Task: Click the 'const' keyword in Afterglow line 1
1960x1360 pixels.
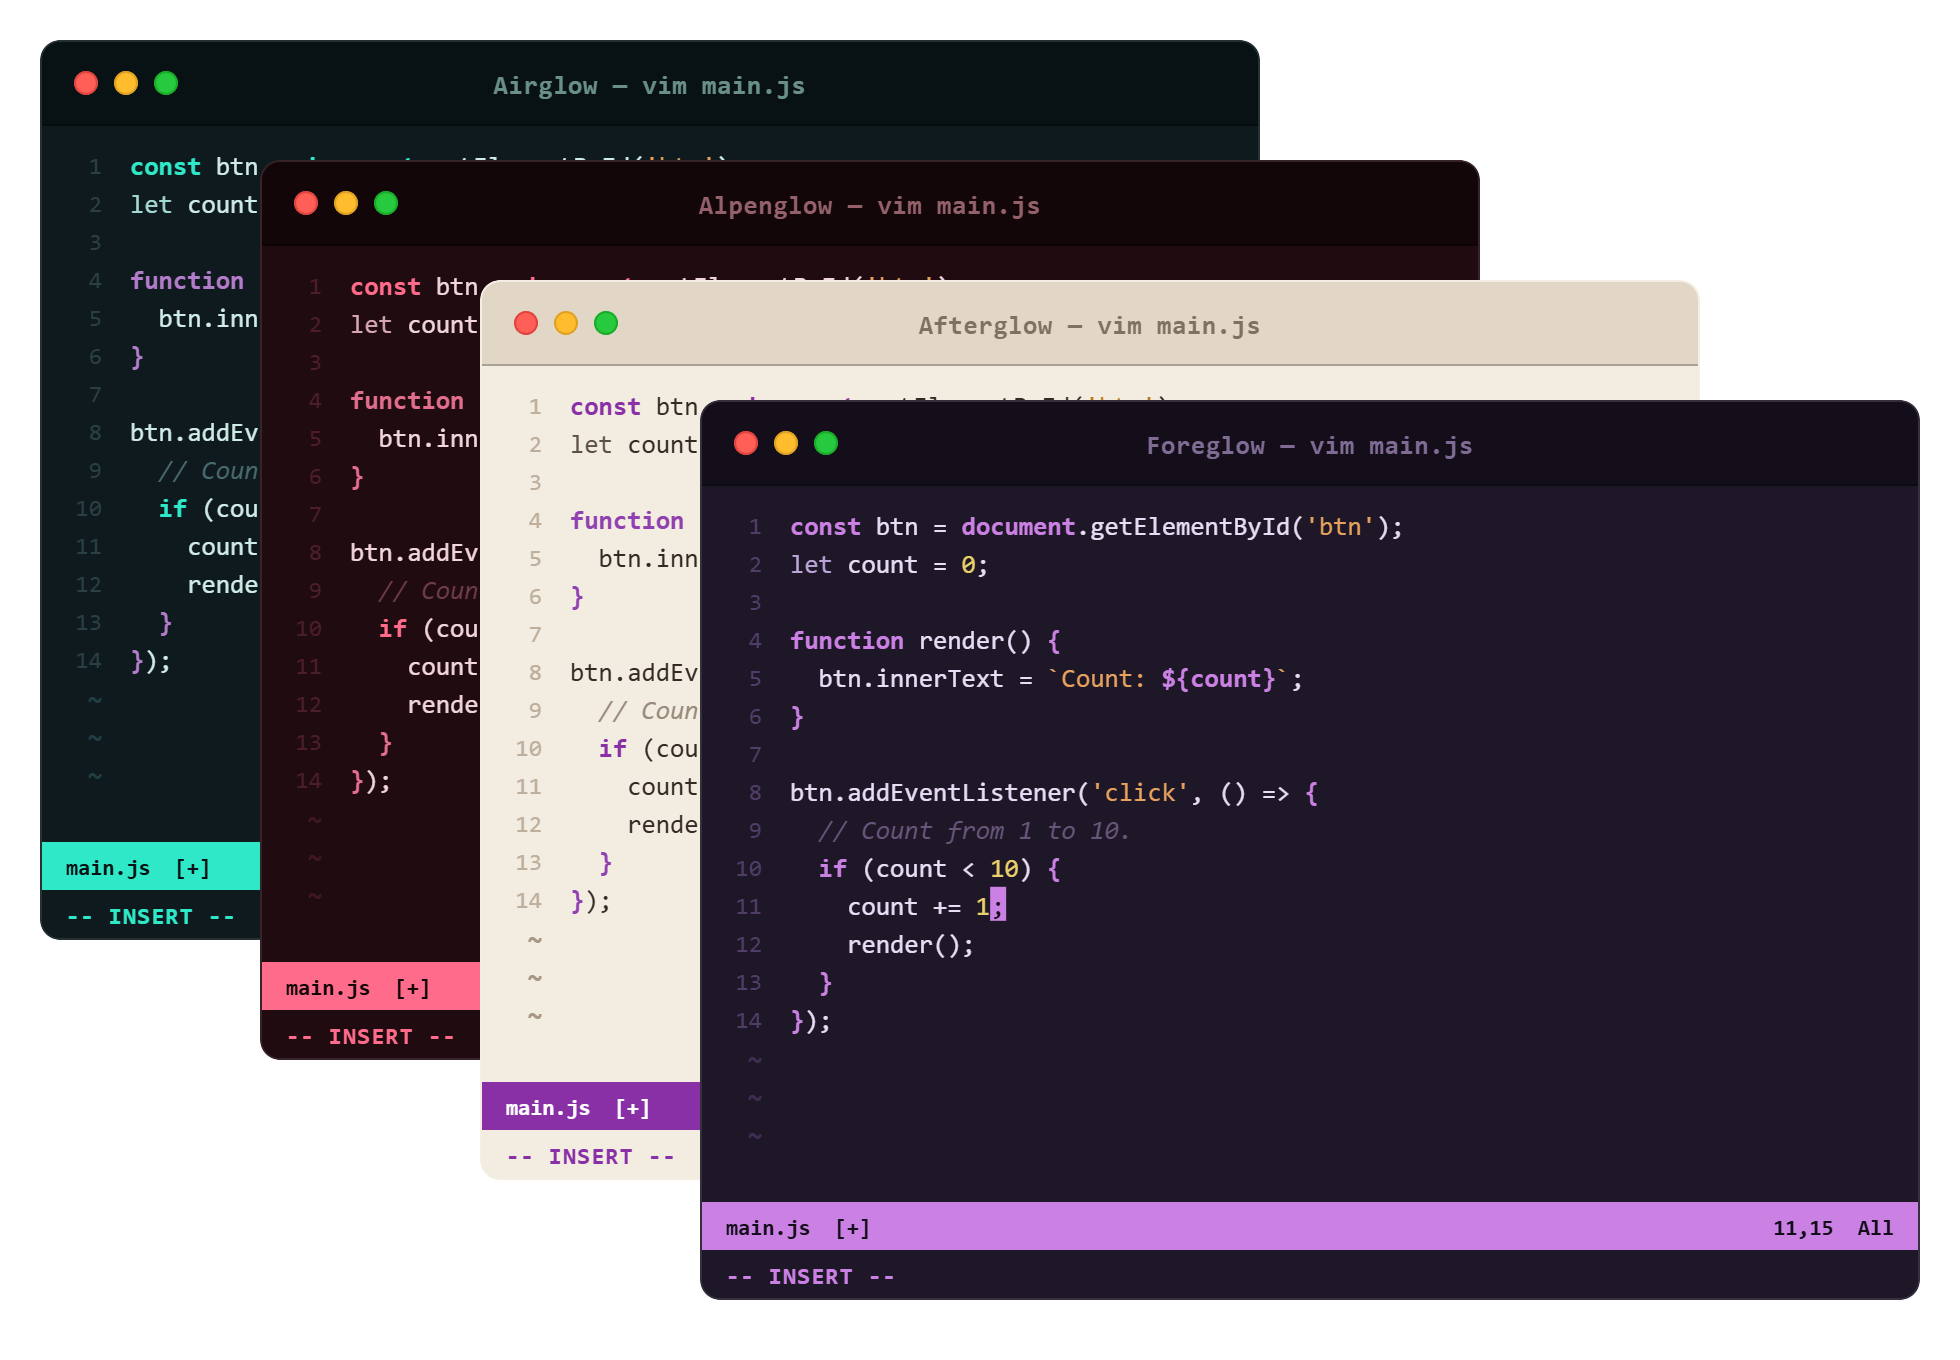Action: 605,407
